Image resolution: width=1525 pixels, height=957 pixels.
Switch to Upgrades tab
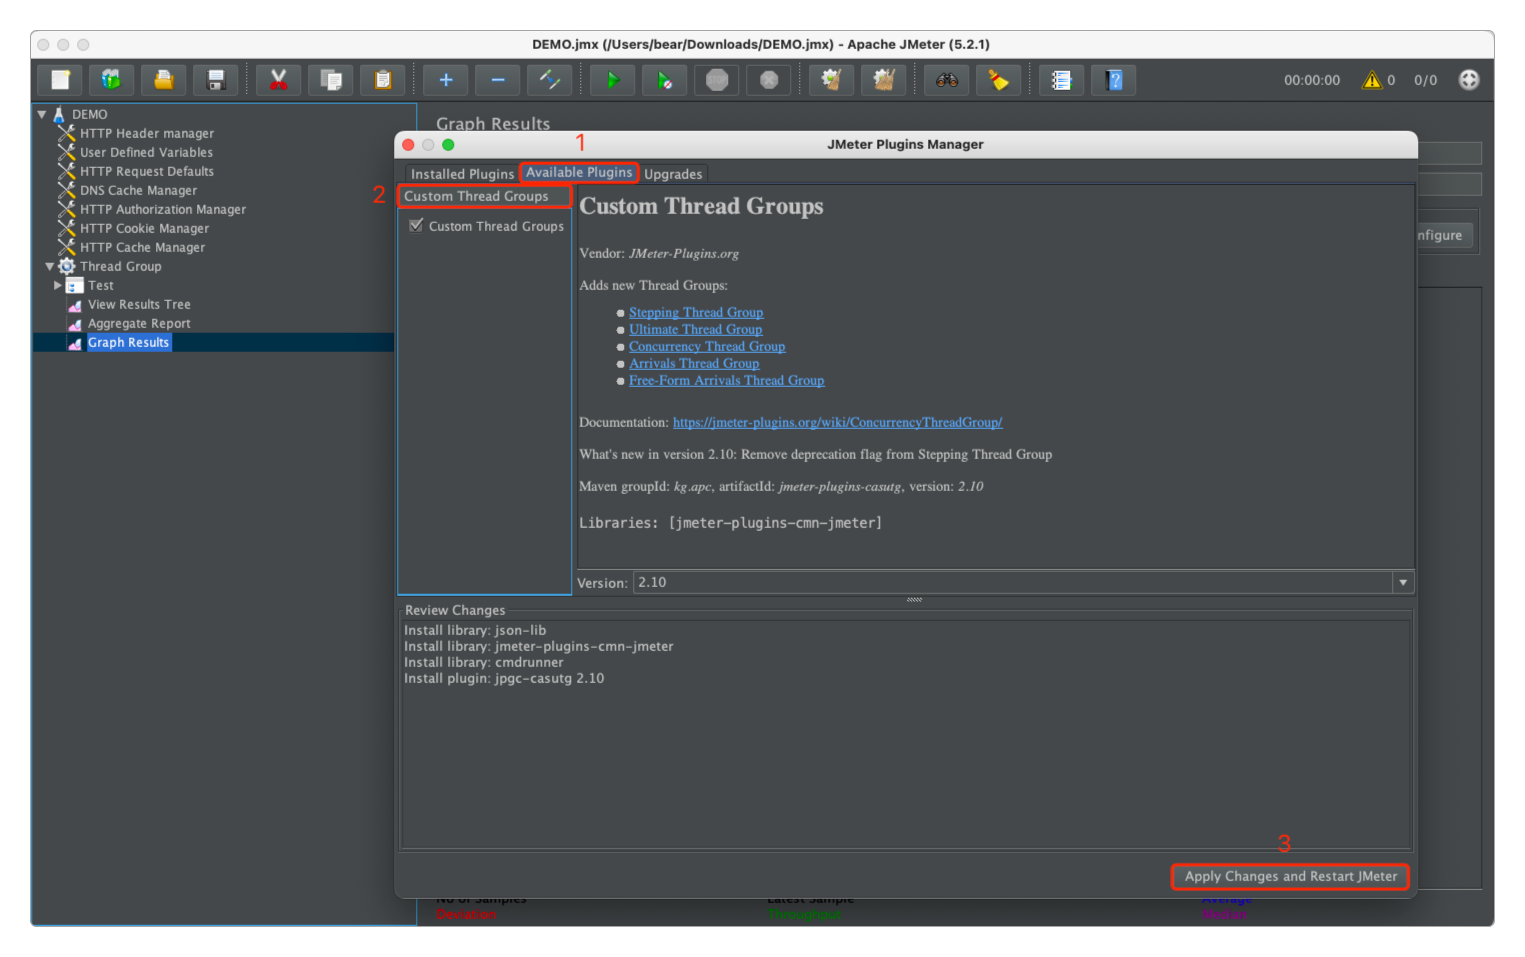pyautogui.click(x=673, y=174)
